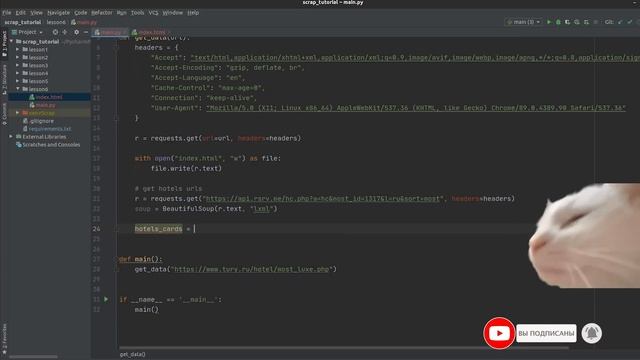Click the scrap_tutorial breadcrumb in navigation bar
Image resolution: width=640 pixels, height=360 pixels.
tap(23, 22)
